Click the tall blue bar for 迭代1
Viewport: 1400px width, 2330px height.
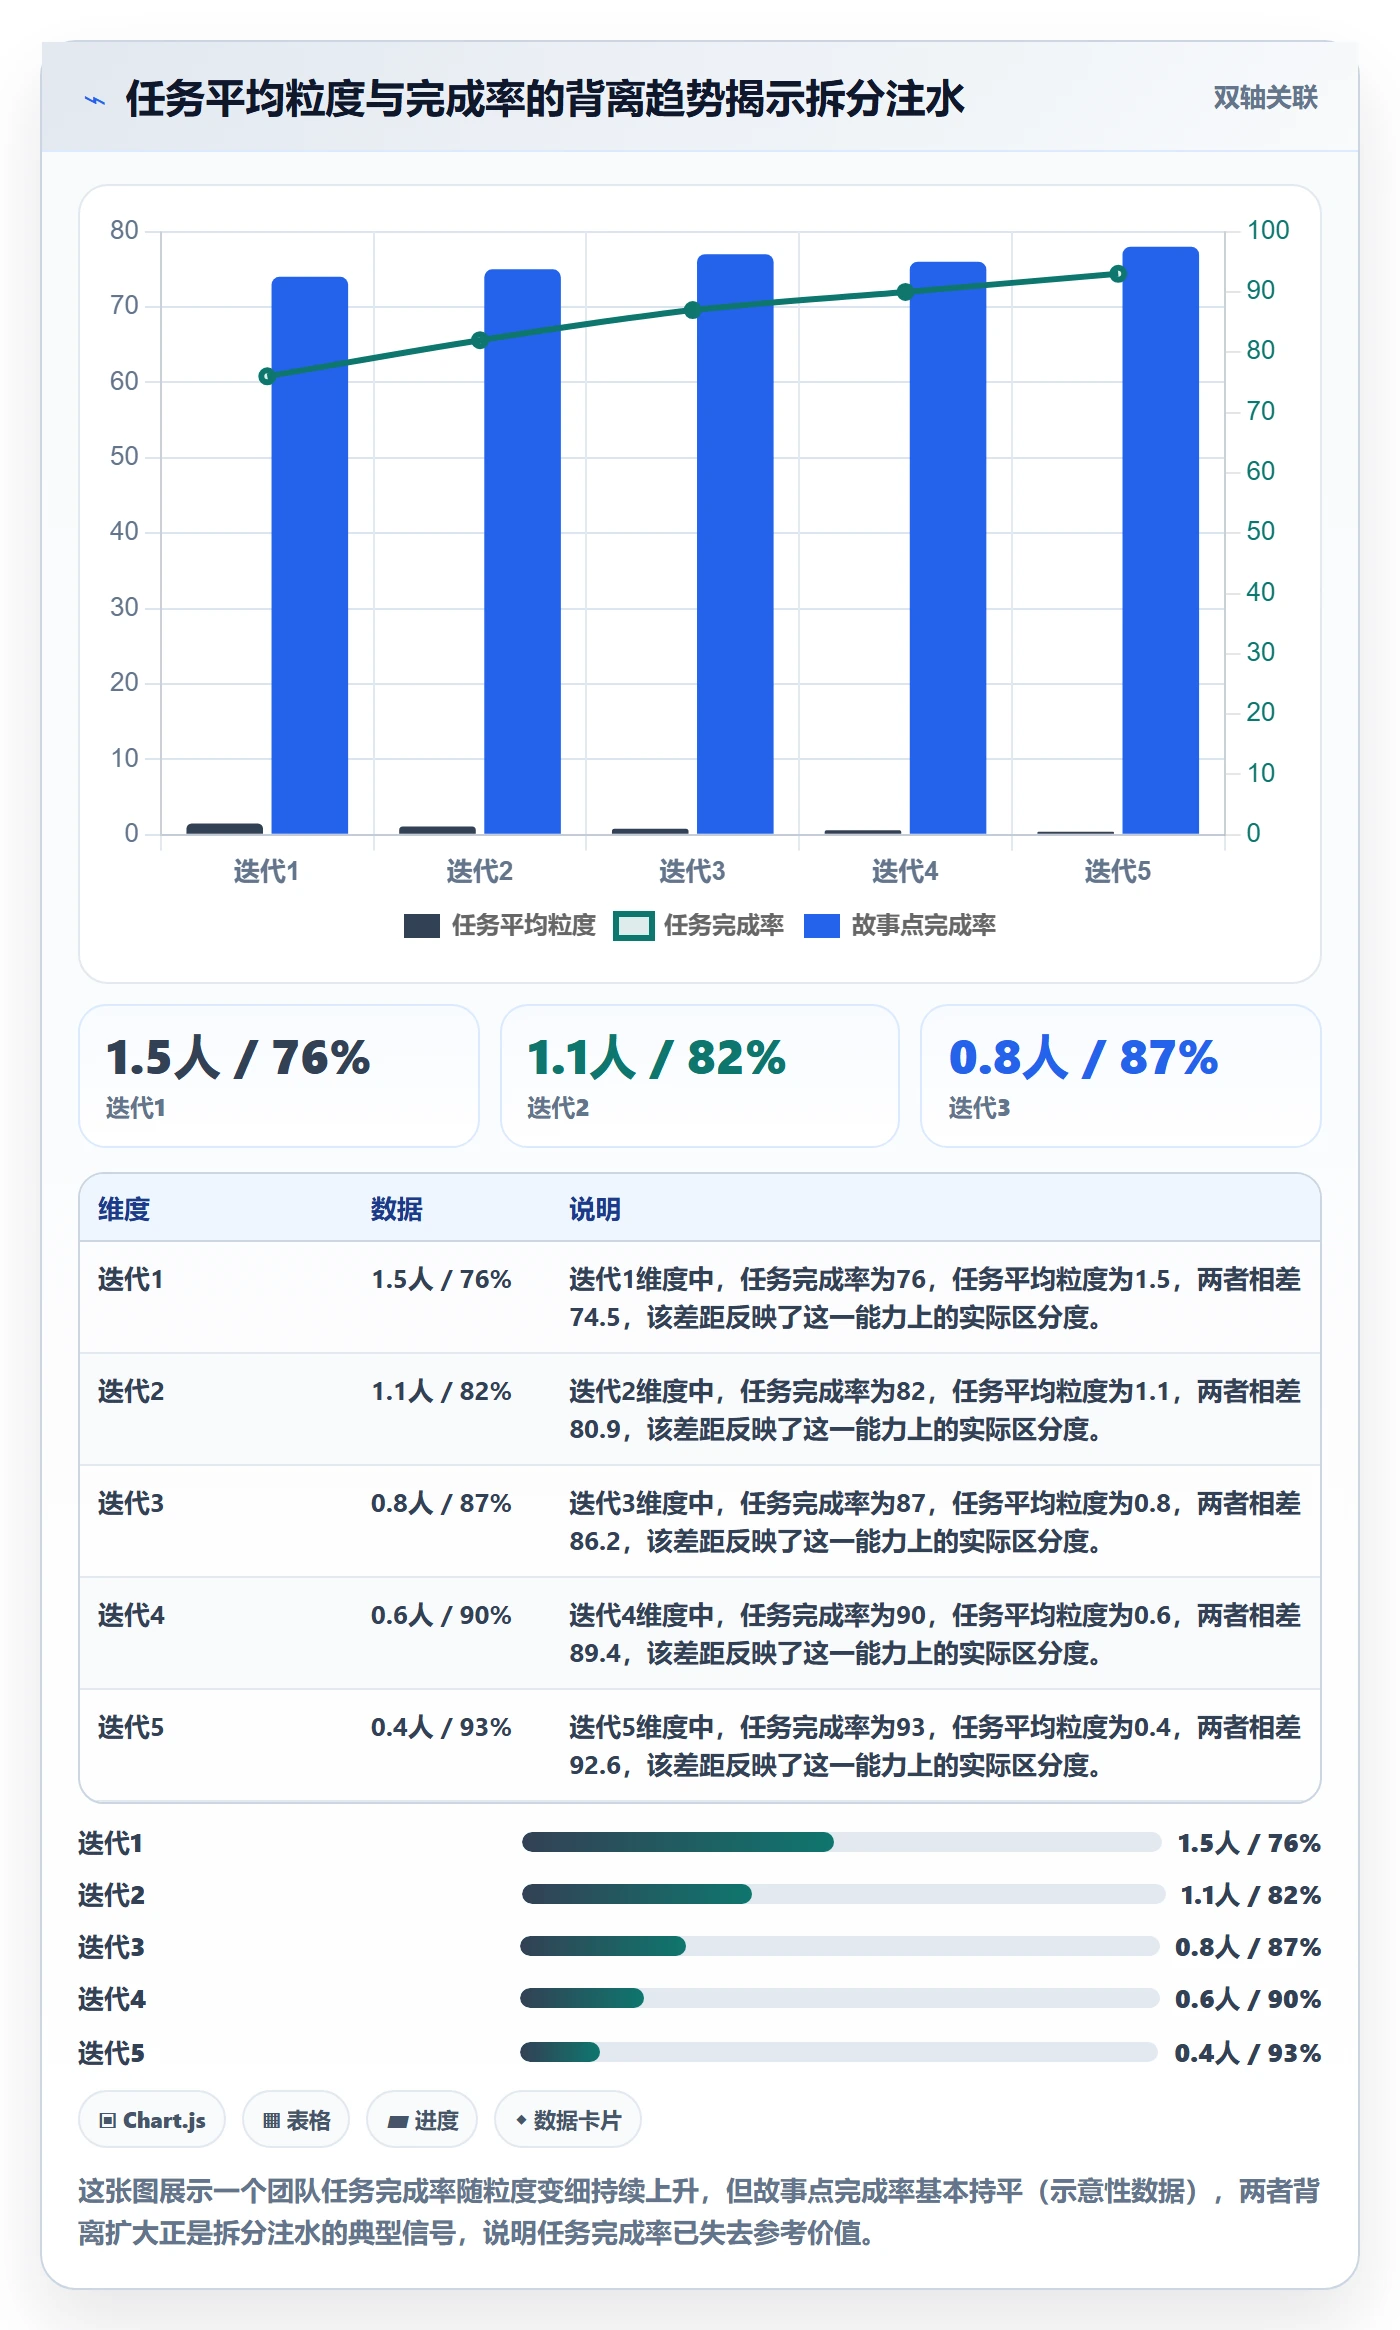(x=310, y=555)
